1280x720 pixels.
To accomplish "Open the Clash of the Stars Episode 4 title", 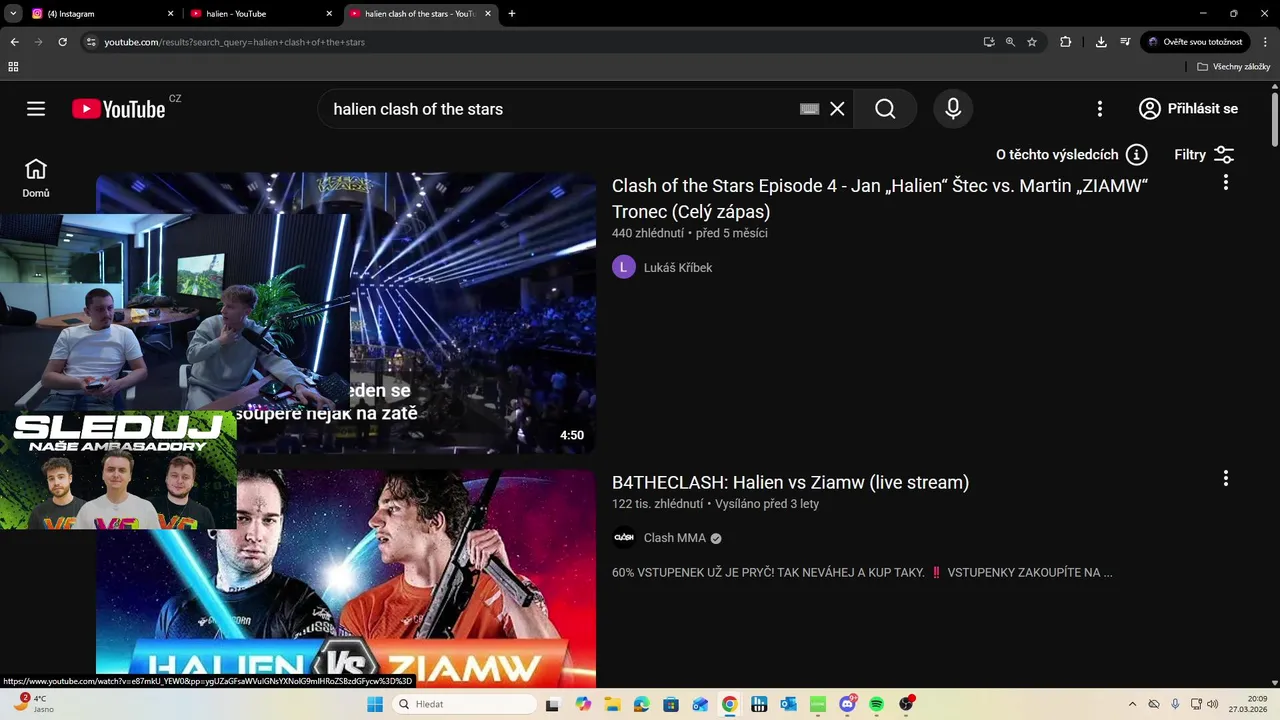I will pos(880,198).
